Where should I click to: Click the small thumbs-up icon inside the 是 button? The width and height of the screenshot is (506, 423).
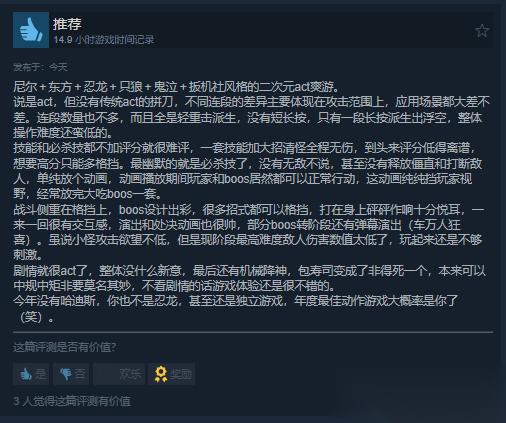[x=26, y=374]
